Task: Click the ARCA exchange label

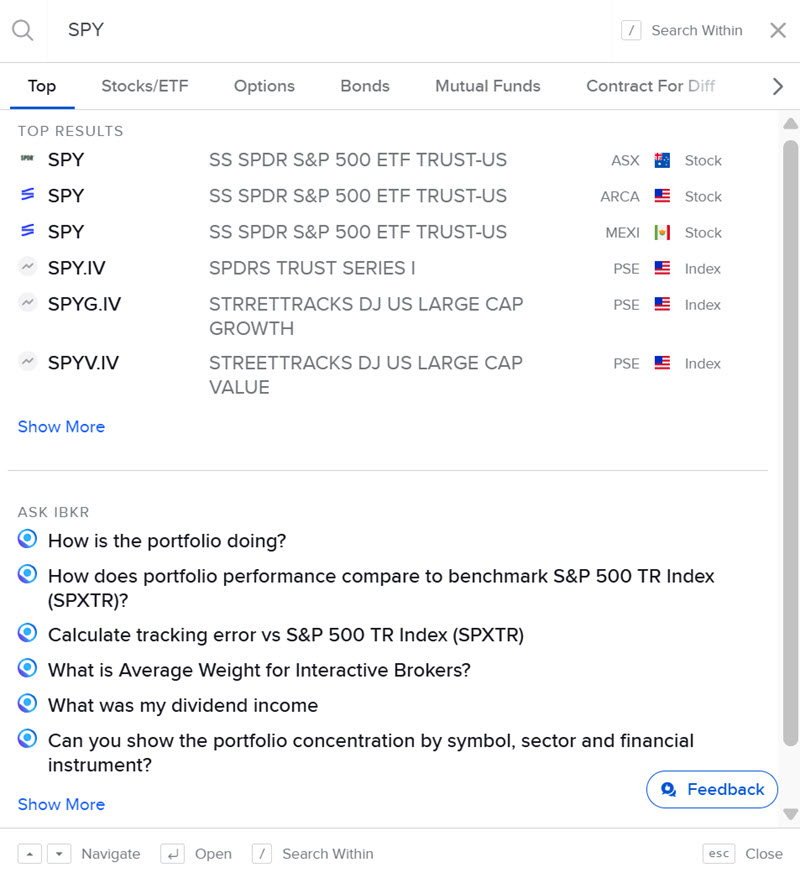Action: tap(620, 197)
